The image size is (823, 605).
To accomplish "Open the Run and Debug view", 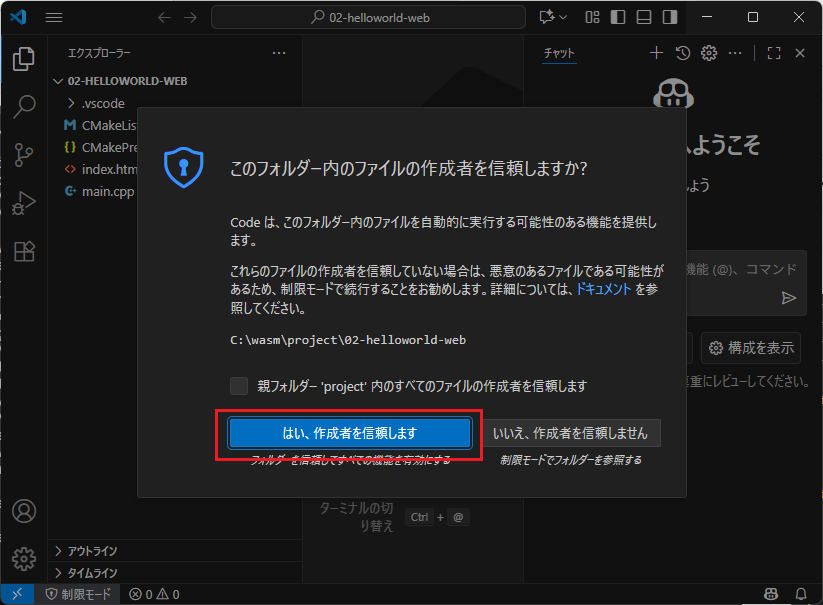I will 24,203.
